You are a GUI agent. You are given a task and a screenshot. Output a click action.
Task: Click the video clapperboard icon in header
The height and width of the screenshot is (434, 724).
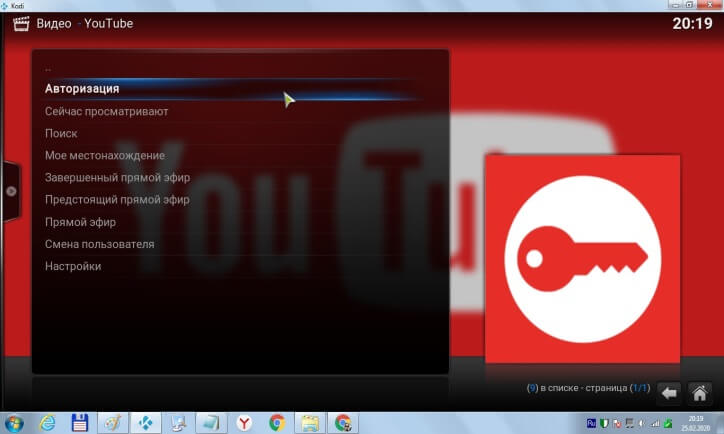(x=21, y=24)
